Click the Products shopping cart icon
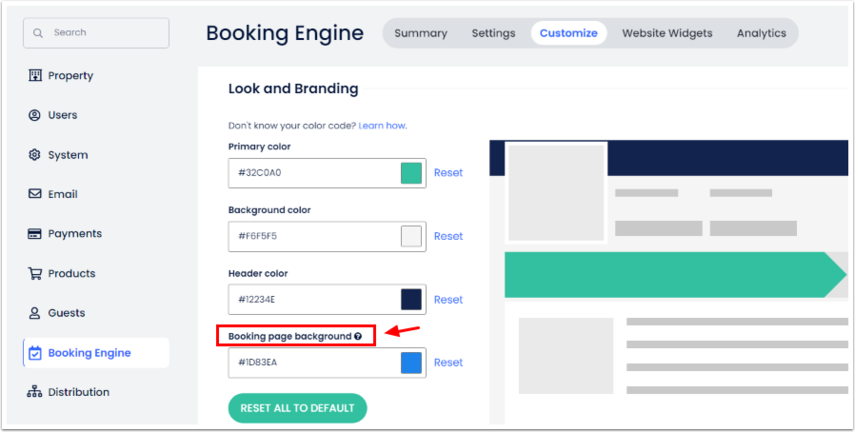This screenshot has width=855, height=432. coord(35,273)
